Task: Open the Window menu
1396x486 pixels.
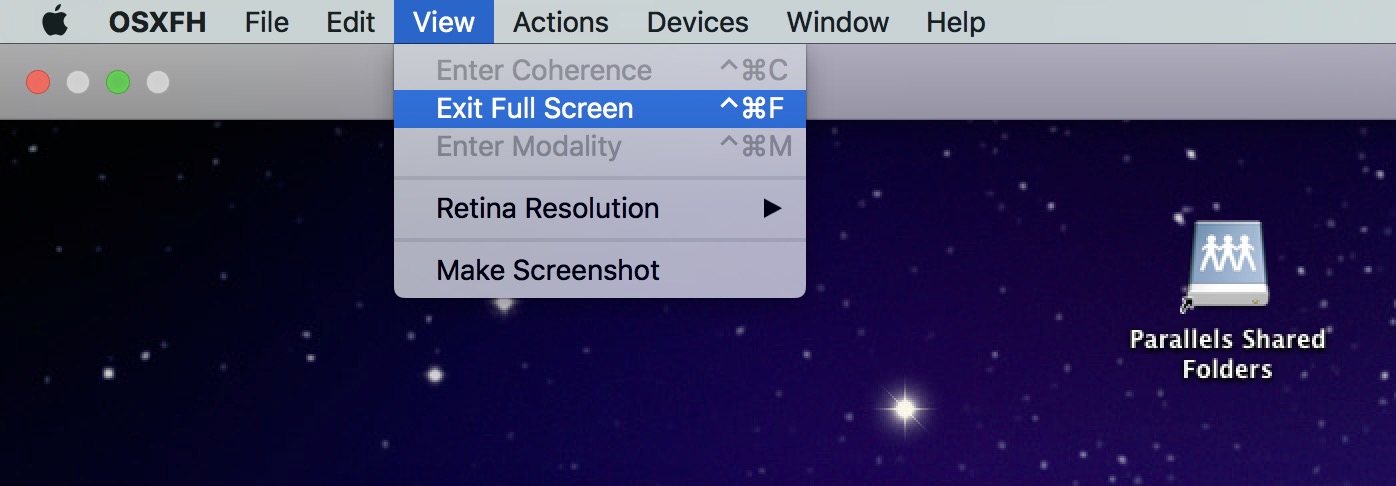Action: 838,22
